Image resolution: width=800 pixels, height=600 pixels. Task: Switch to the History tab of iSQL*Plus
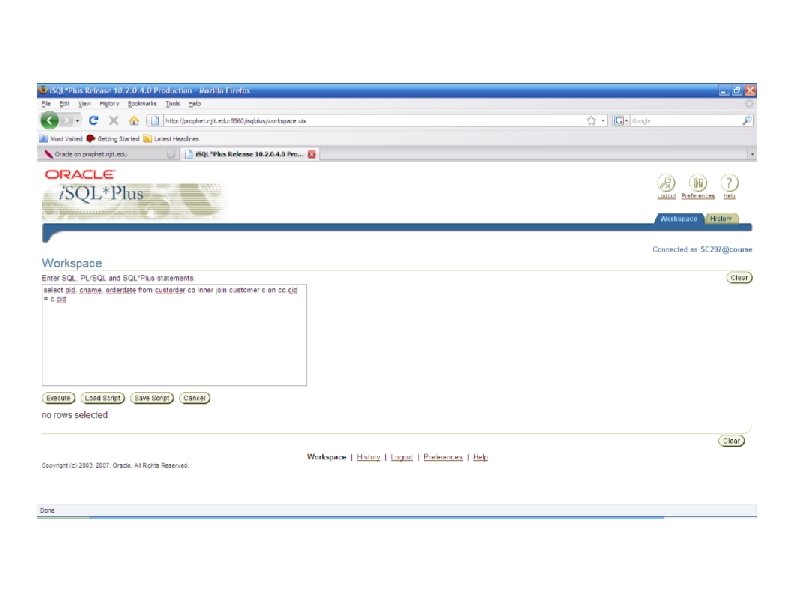(x=721, y=219)
